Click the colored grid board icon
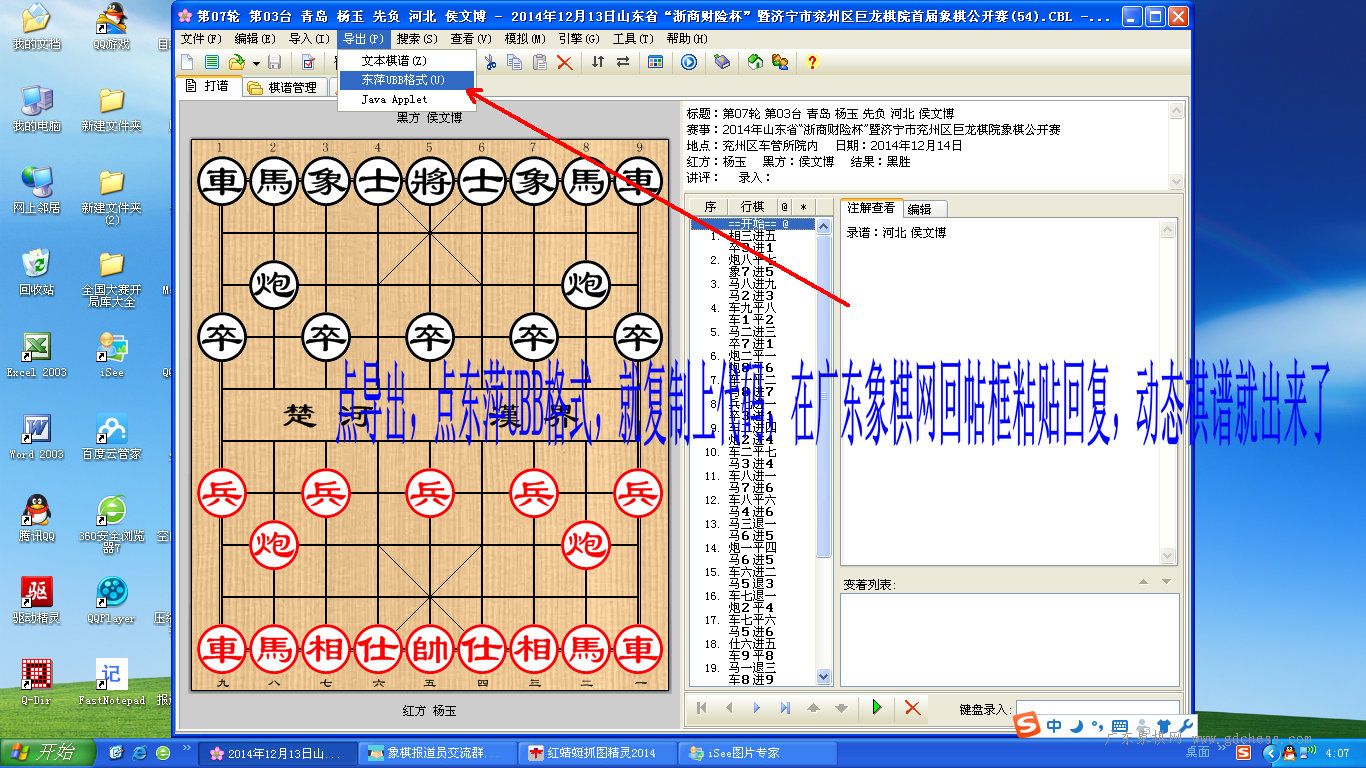The image size is (1366, 768). (655, 62)
